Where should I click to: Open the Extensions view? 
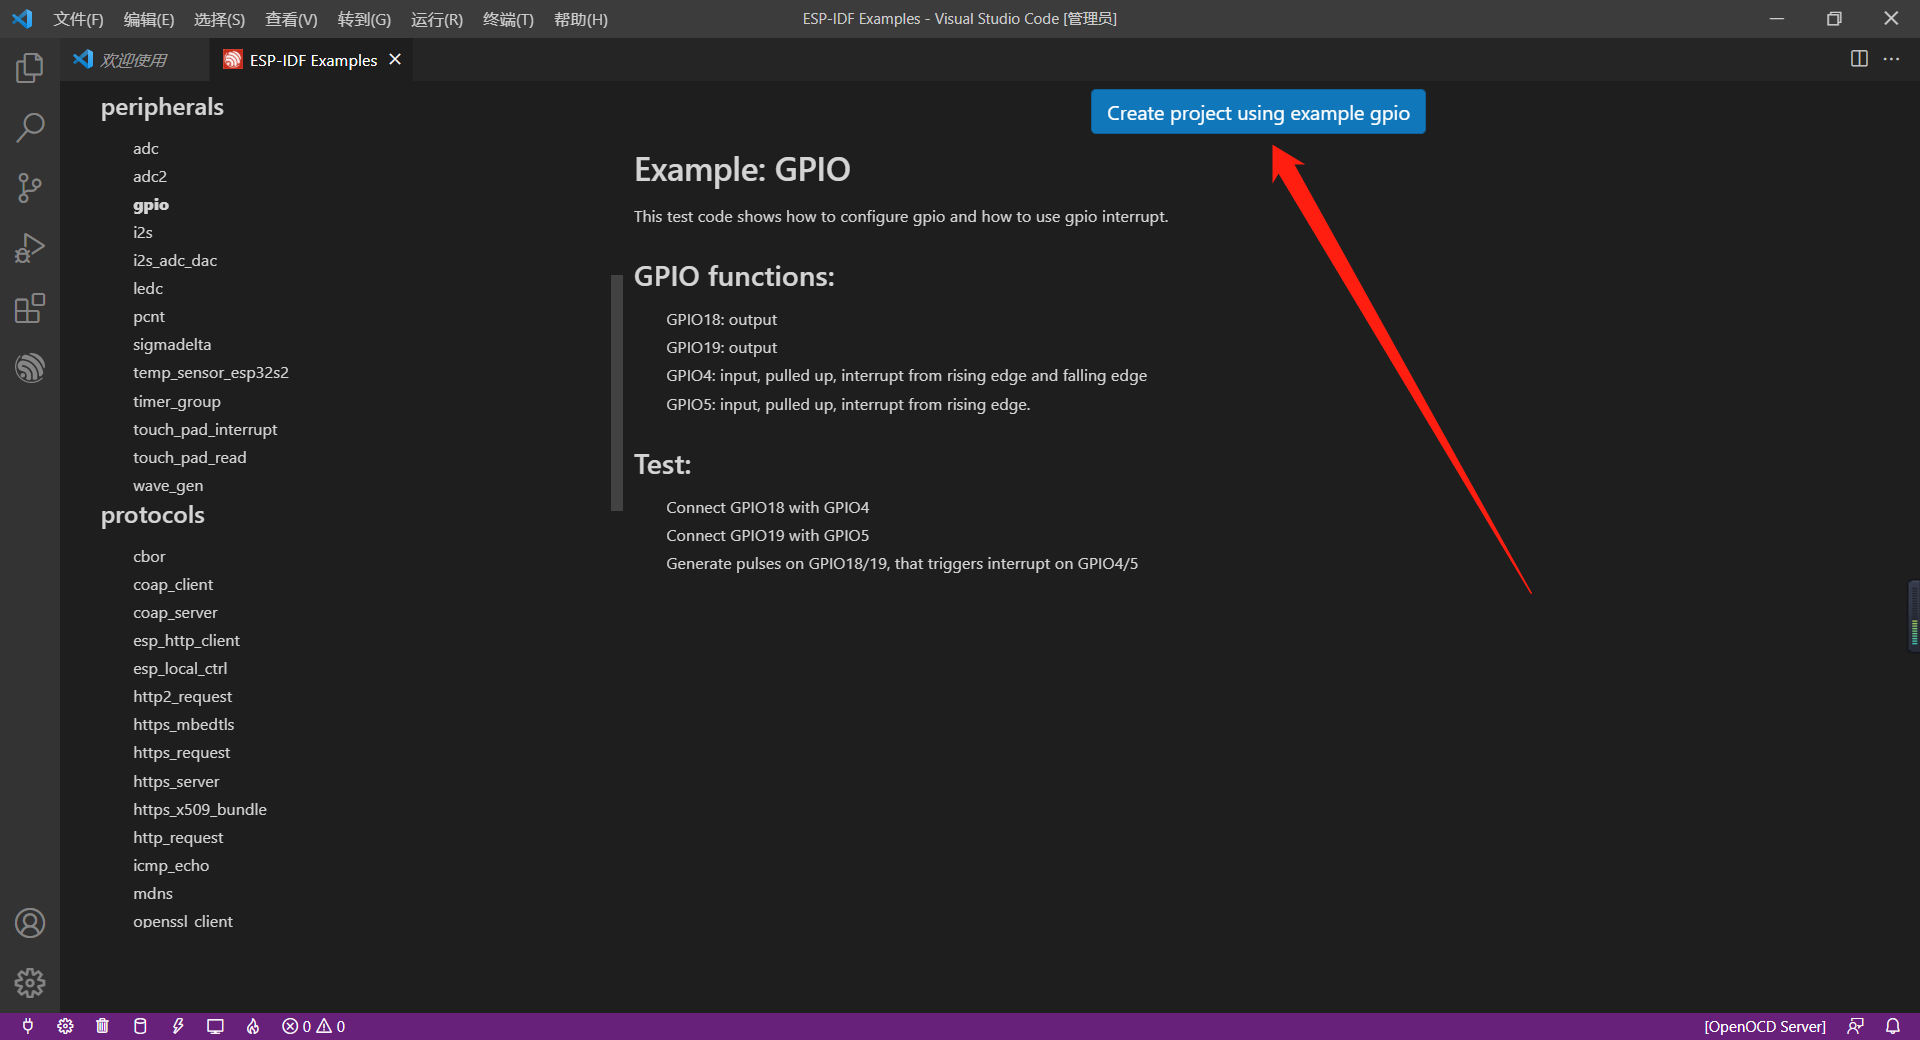[x=30, y=308]
